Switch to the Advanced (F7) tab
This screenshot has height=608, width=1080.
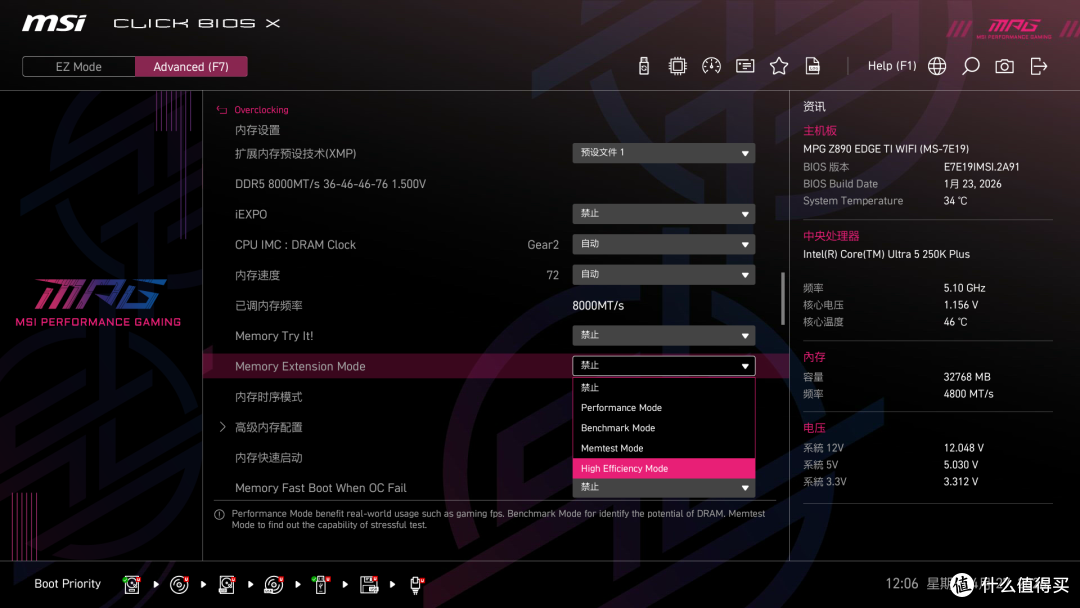click(x=191, y=67)
